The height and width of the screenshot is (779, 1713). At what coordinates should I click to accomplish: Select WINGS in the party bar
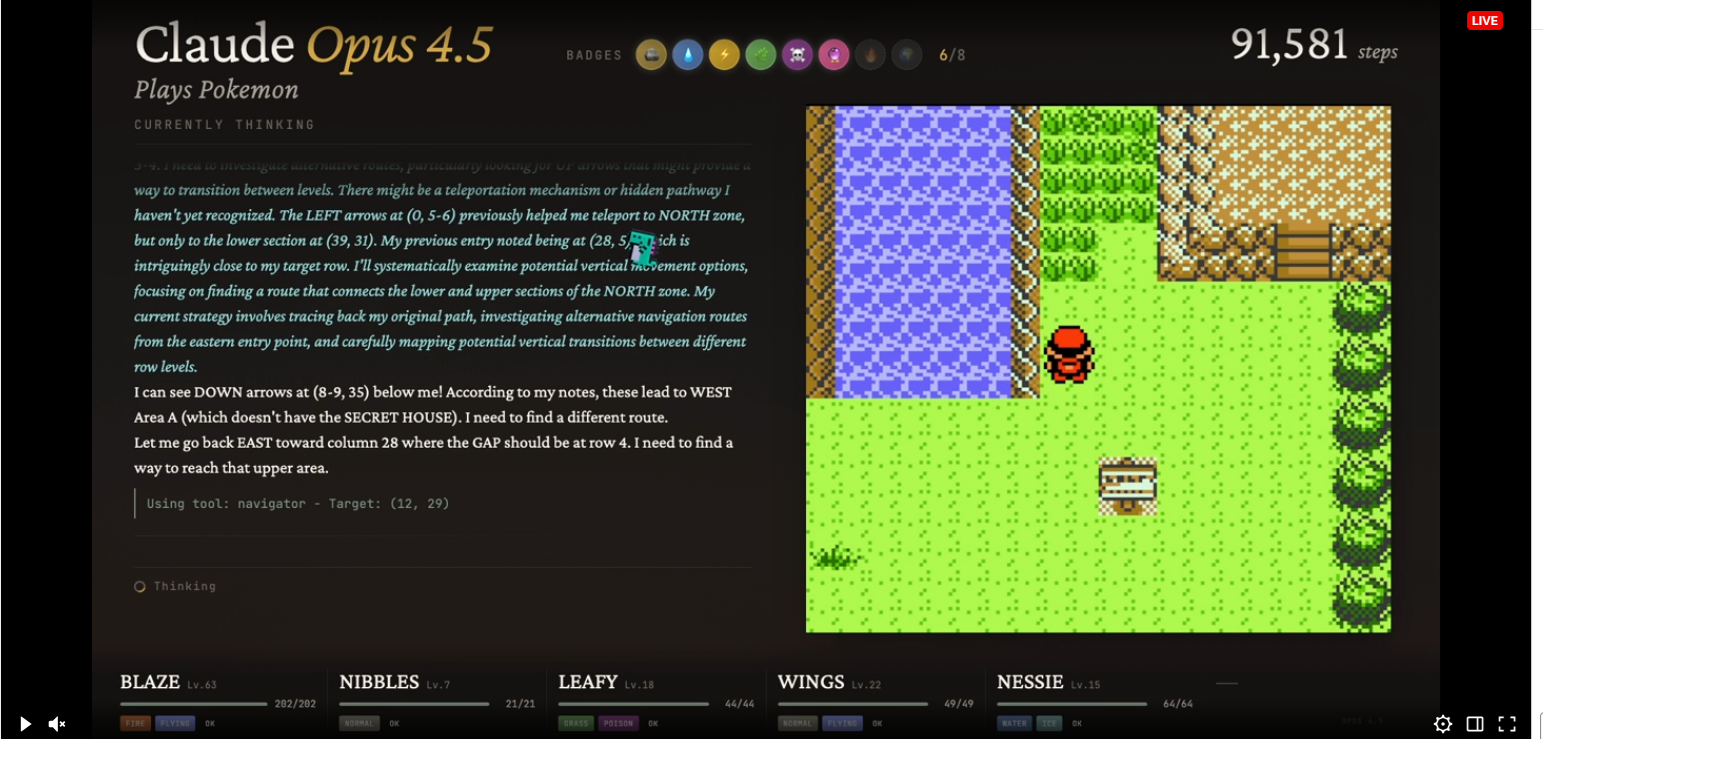811,682
